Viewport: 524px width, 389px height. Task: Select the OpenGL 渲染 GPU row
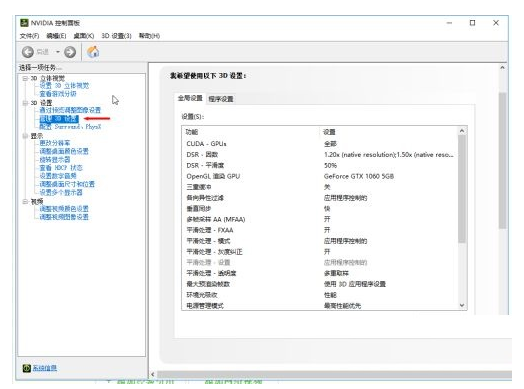(x=319, y=176)
